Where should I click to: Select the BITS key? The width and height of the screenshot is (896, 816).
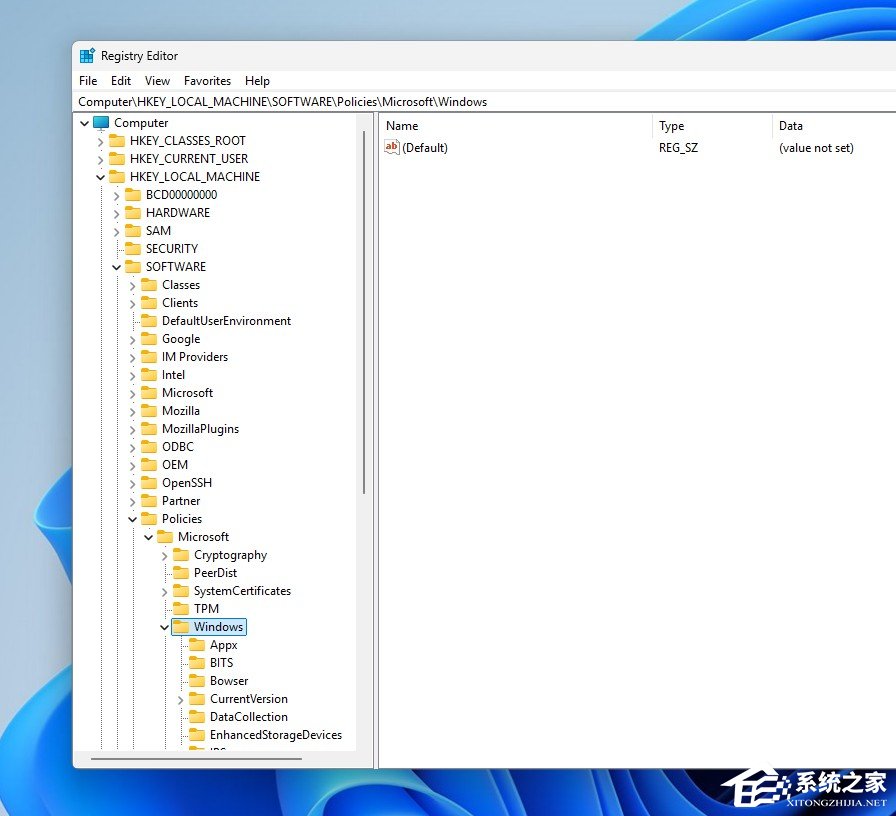point(222,663)
